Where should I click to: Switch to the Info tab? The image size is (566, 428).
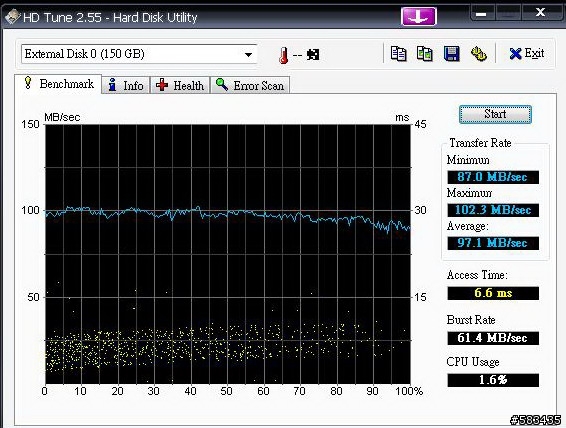(126, 86)
